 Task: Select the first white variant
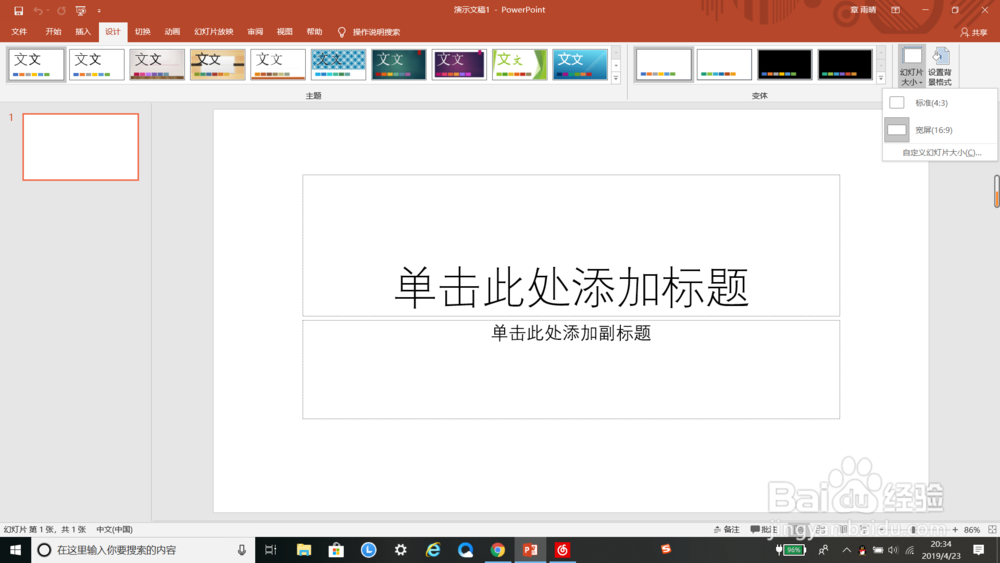(x=664, y=64)
